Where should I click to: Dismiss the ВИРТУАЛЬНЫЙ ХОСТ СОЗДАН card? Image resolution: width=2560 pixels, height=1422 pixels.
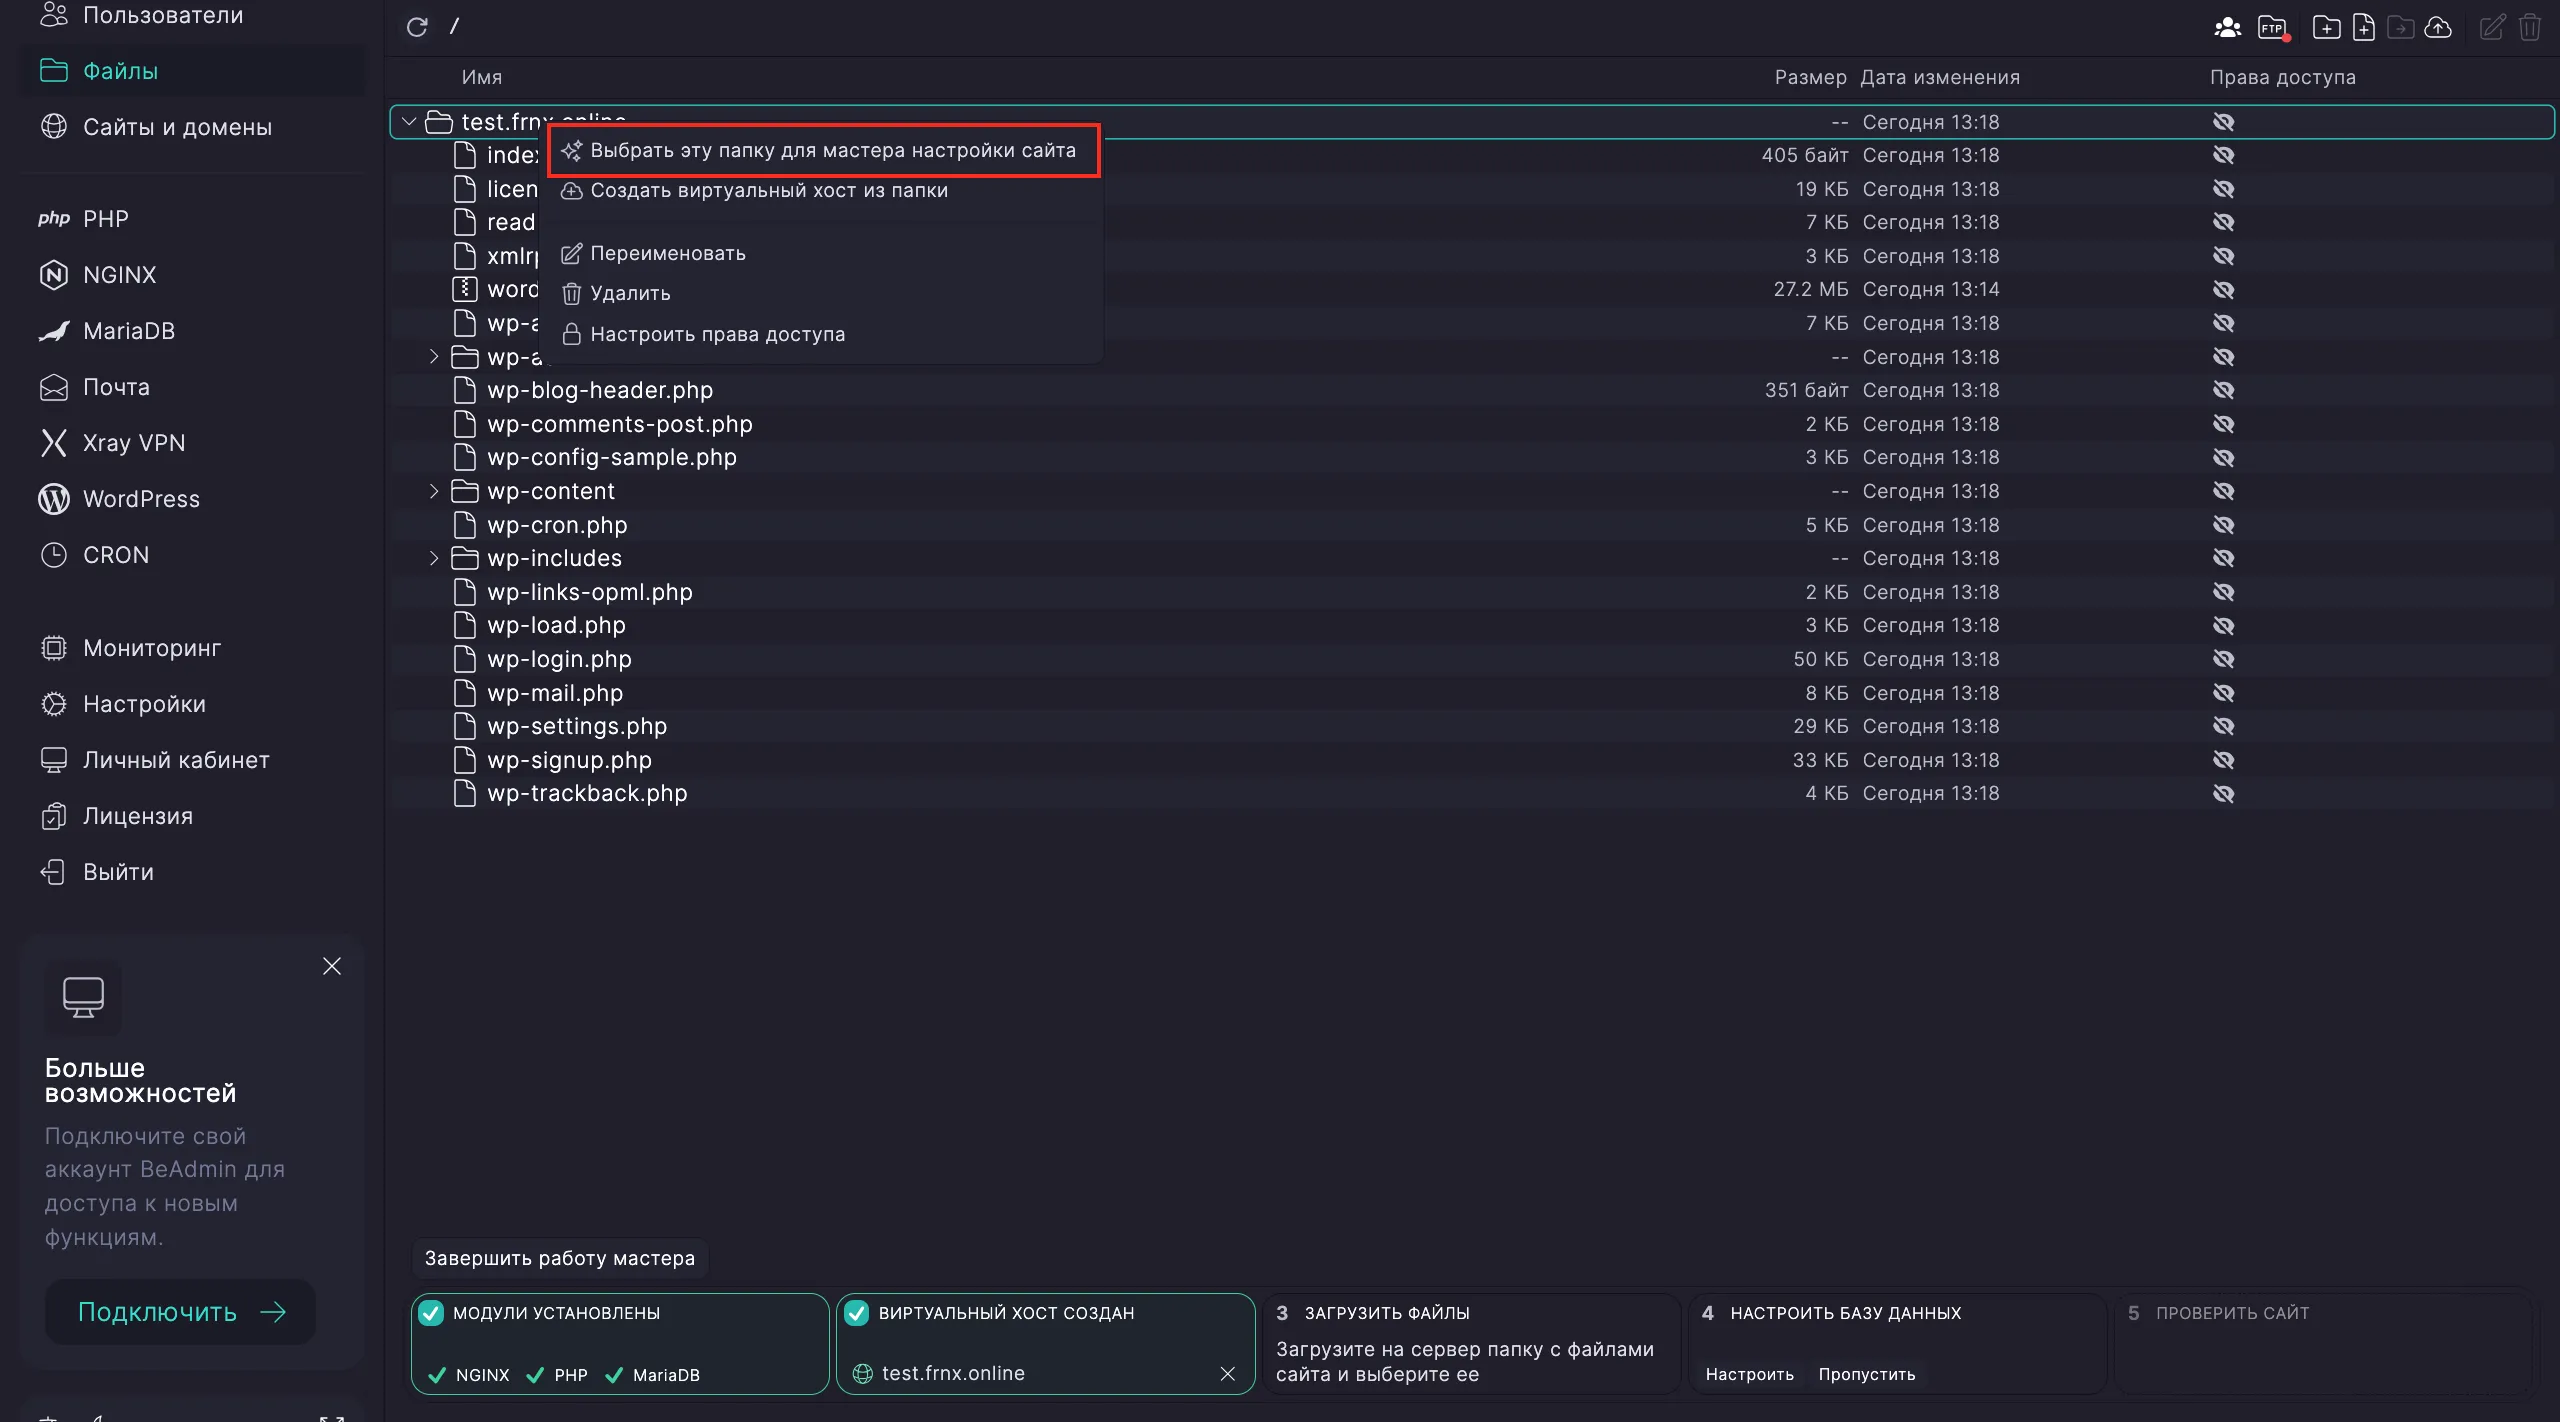(1228, 1374)
